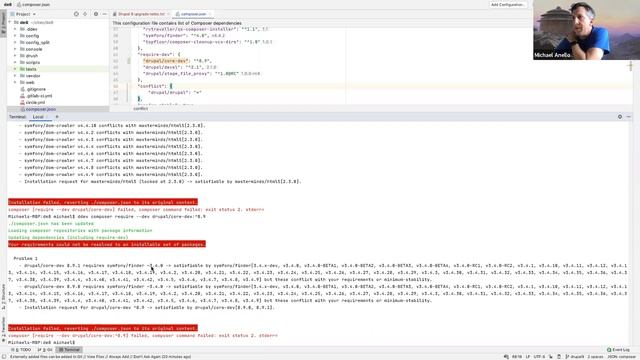The image size is (640, 360).
Task: Select the .gitignore file
Action: [x=36, y=89]
